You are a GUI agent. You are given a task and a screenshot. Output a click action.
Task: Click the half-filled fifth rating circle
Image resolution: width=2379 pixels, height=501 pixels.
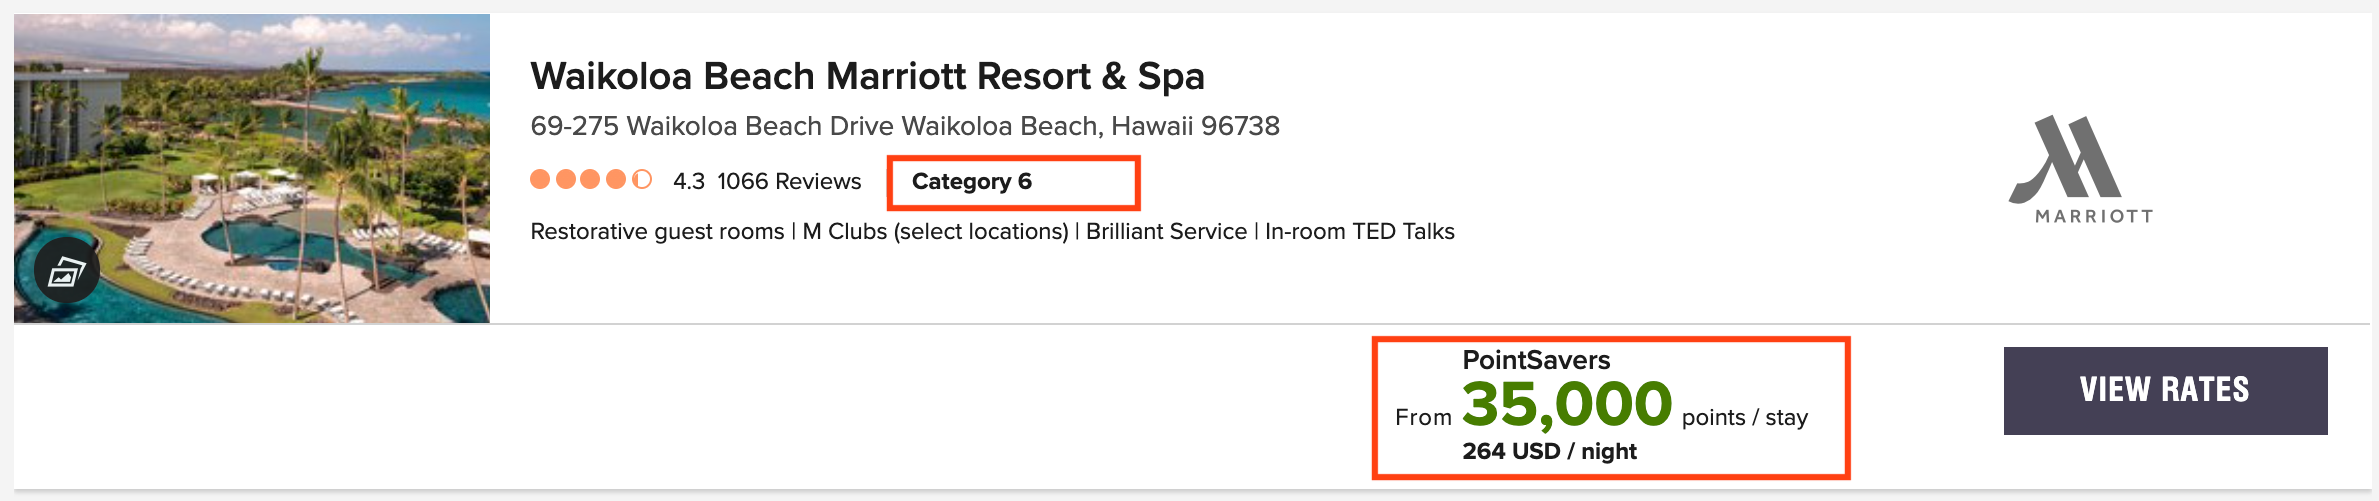(x=642, y=180)
